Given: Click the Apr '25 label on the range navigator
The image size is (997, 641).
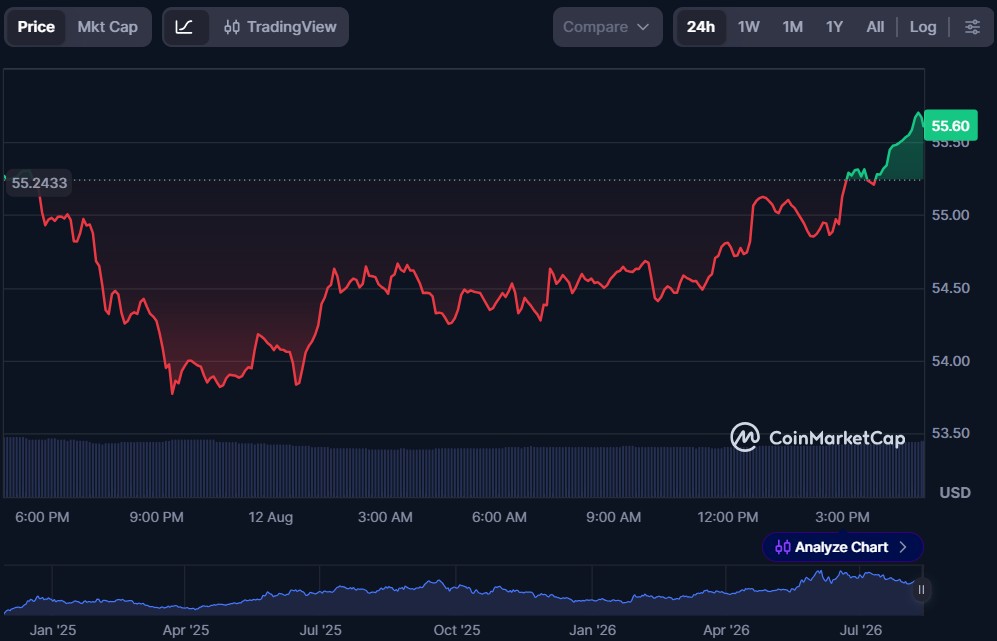Looking at the screenshot, I should click(186, 630).
